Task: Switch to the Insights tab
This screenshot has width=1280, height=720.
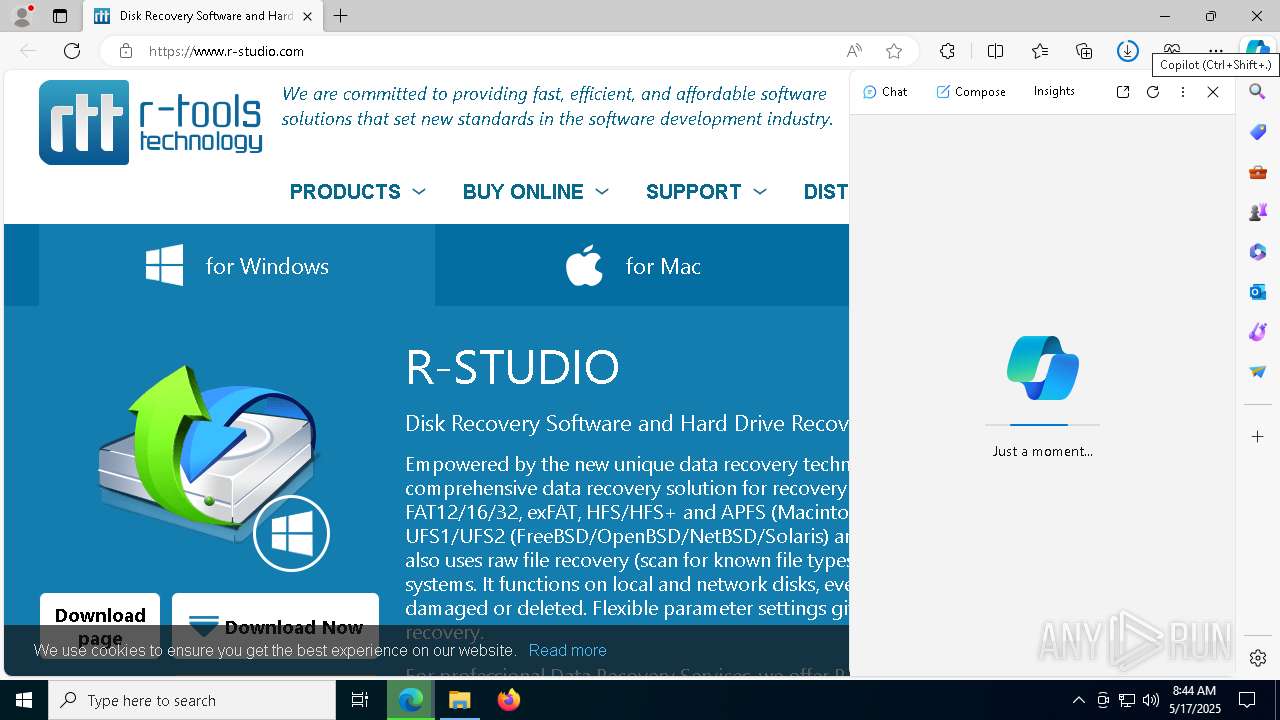Action: coord(1054,91)
